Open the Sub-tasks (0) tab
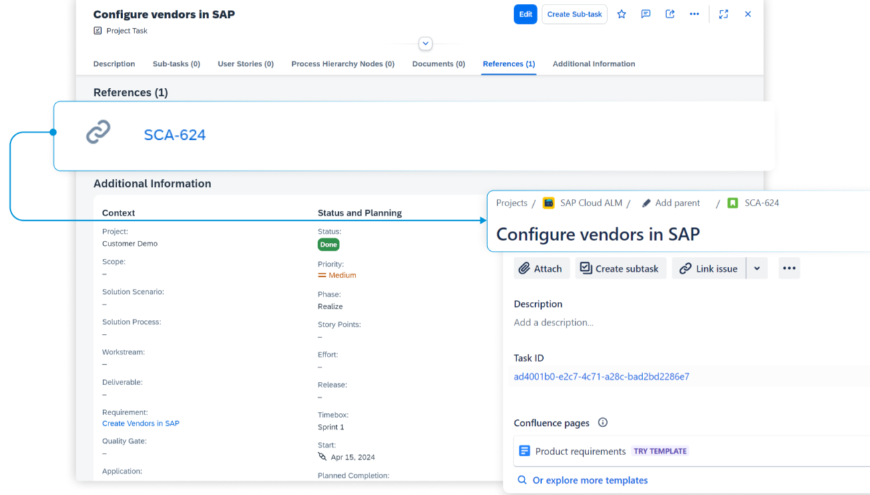This screenshot has width=870, height=495. pyautogui.click(x=176, y=64)
